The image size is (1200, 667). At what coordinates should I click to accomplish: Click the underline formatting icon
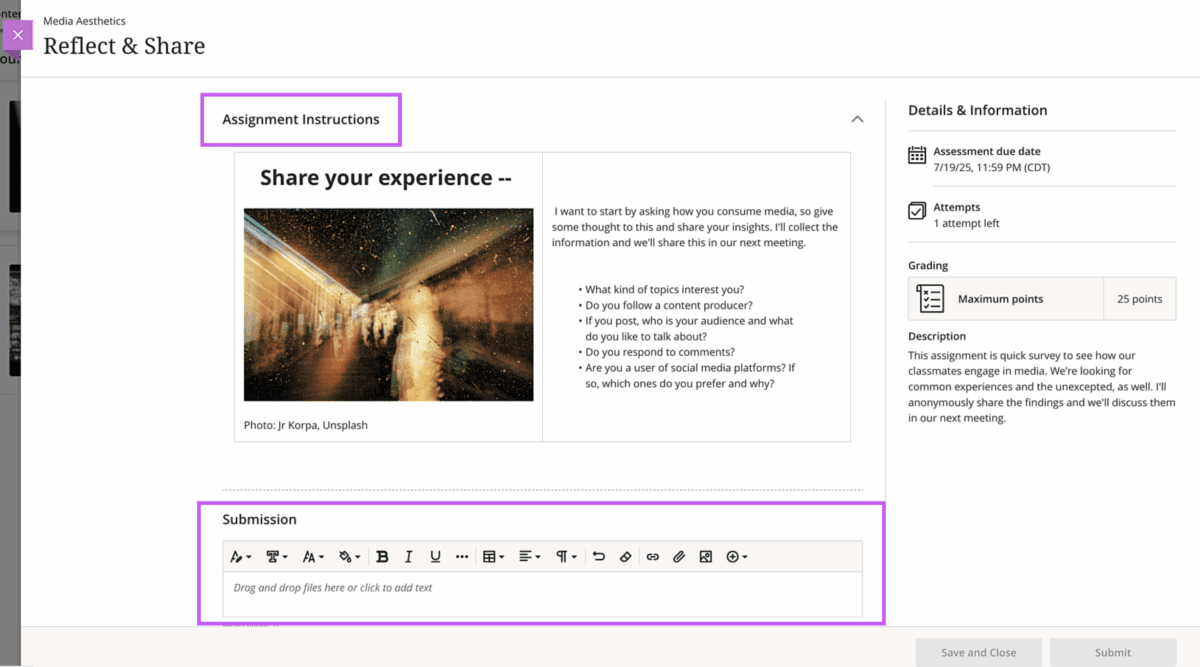435,557
